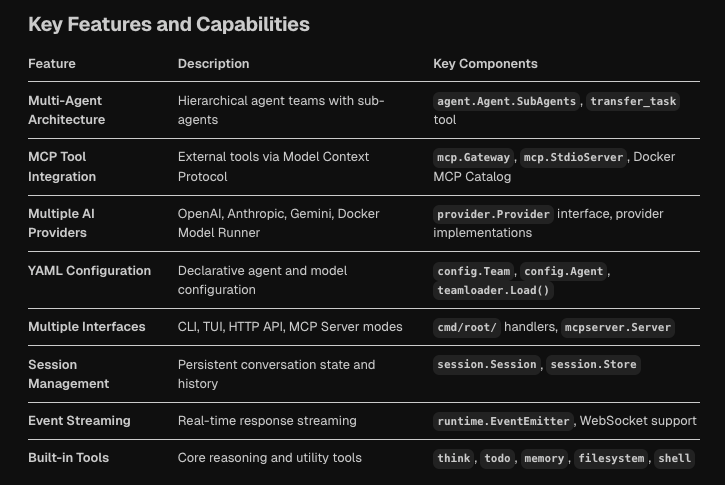Click the Key Components column header
This screenshot has height=485, width=725.
pos(485,63)
